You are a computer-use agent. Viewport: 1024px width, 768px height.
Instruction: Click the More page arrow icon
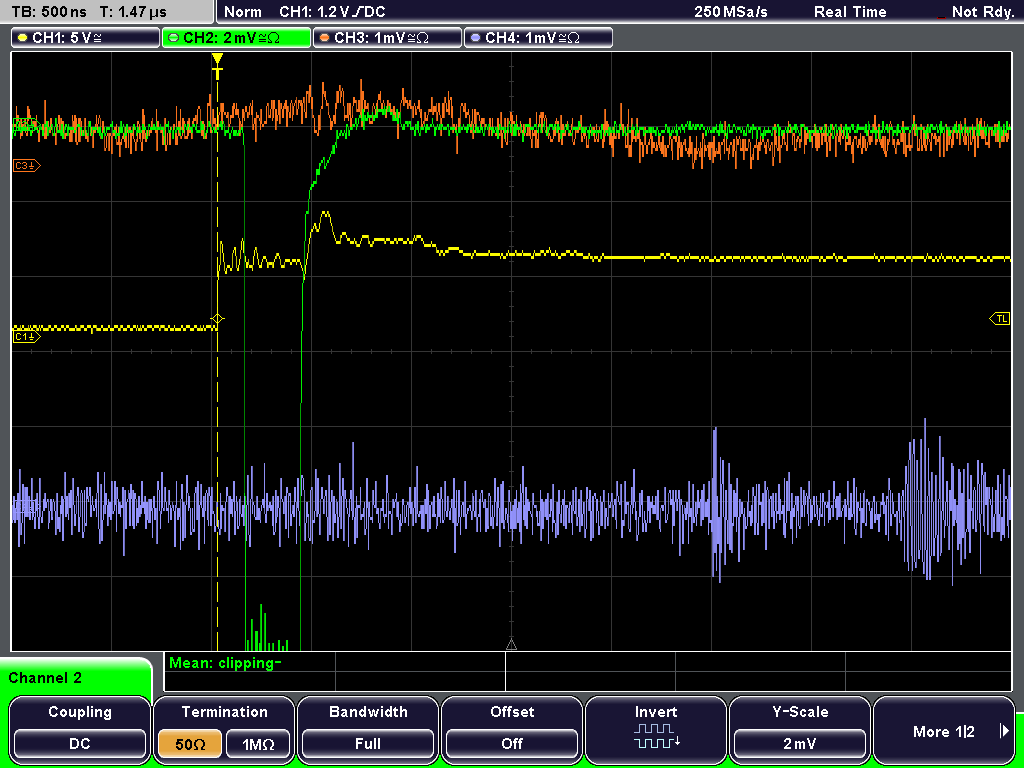click(x=1004, y=731)
